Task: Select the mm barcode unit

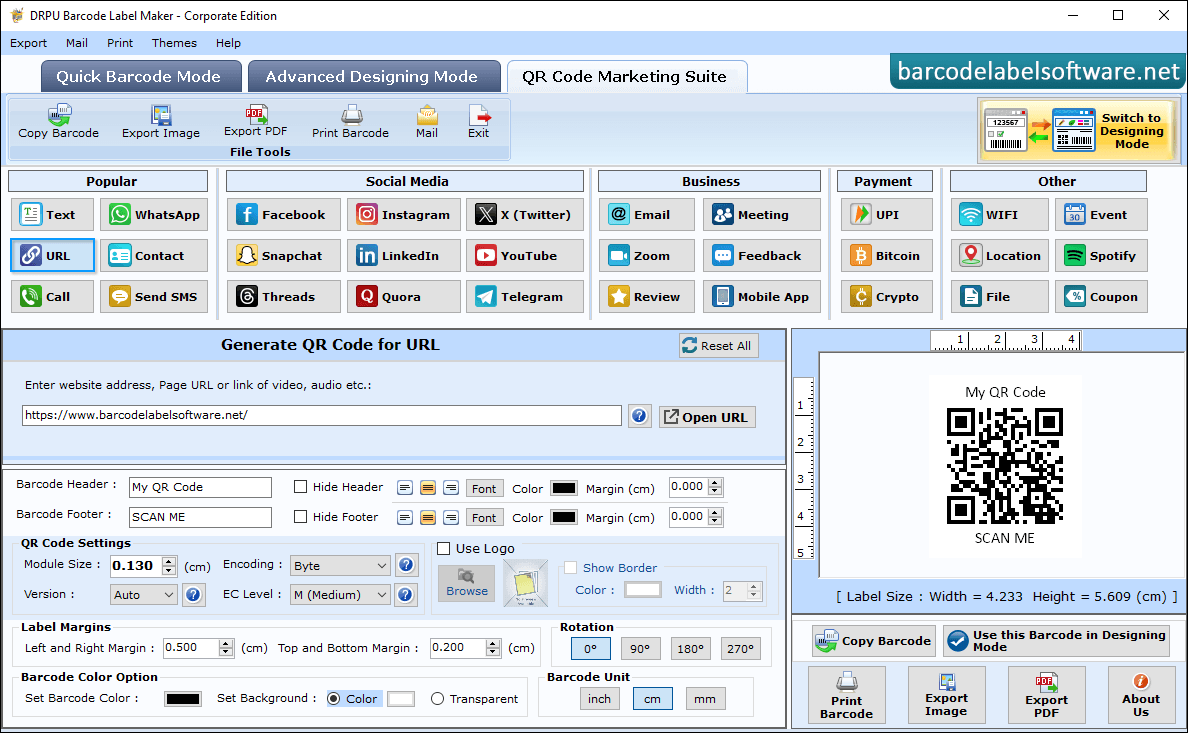Action: click(705, 699)
